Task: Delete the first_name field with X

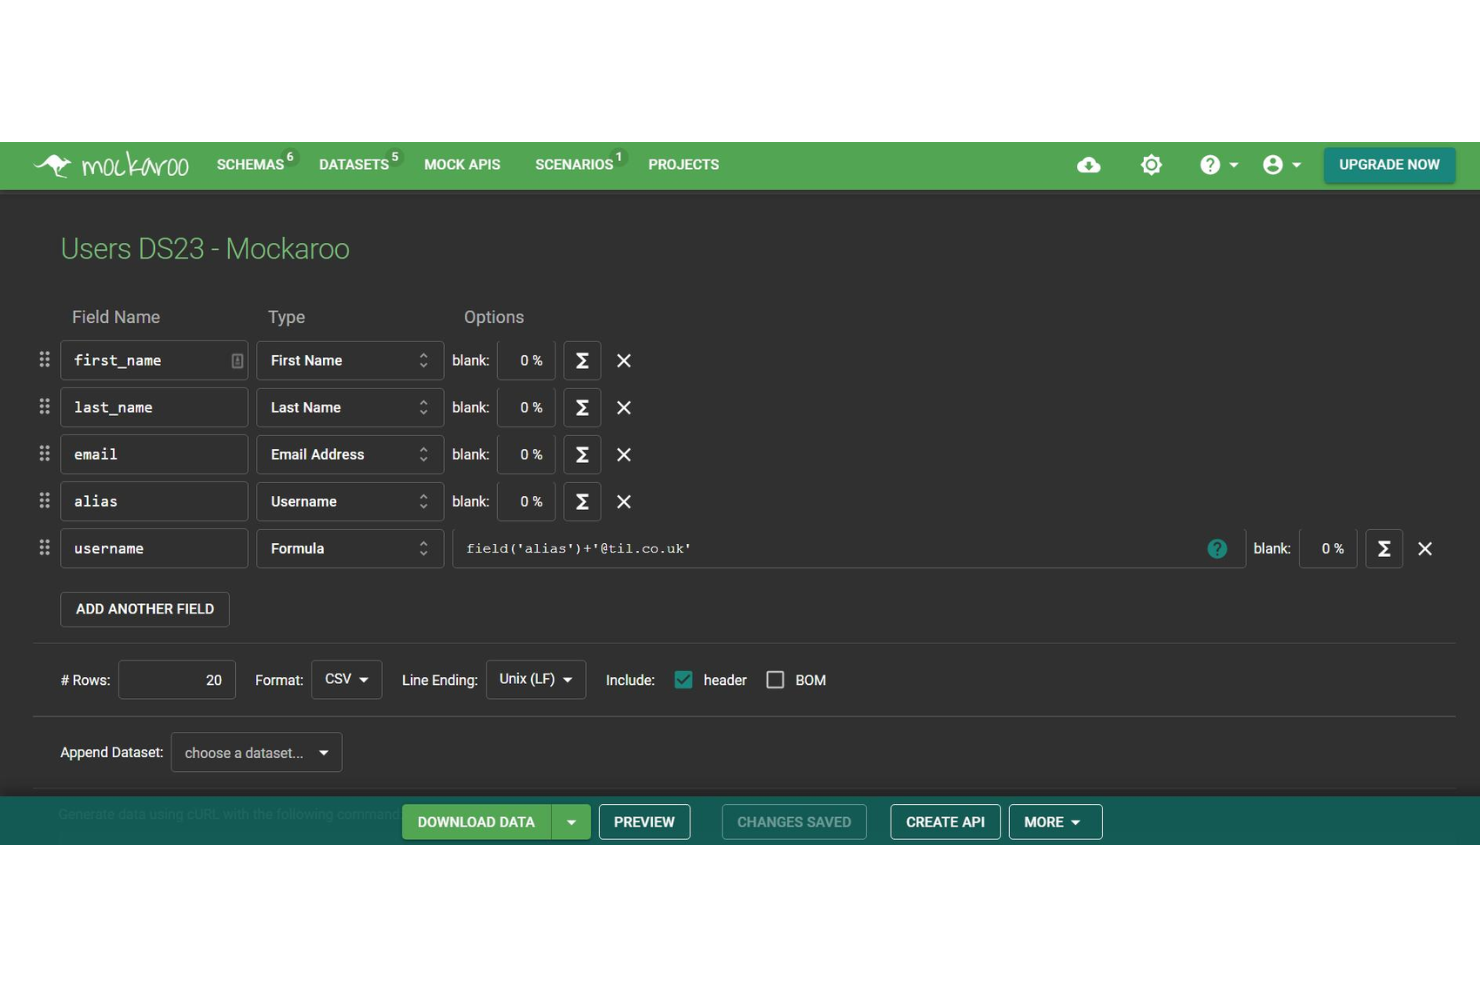Action: click(x=624, y=361)
